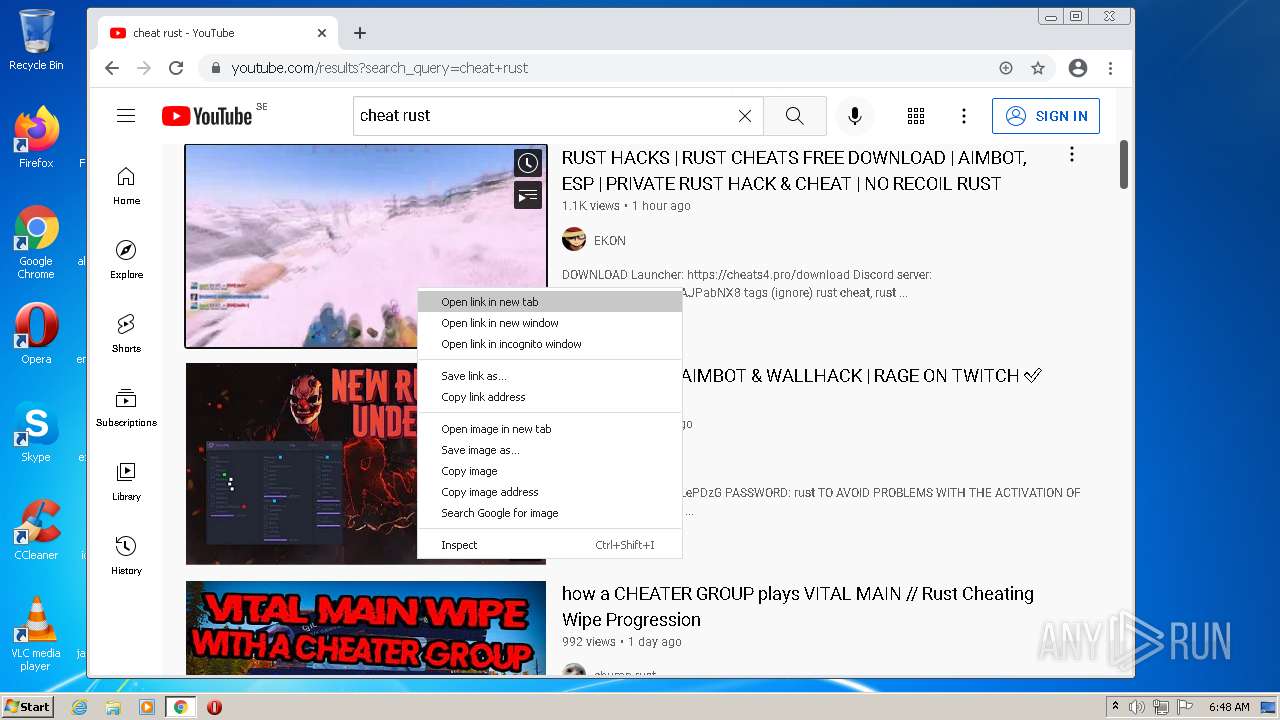Click the taskbar clock 6:48 AM
1280x720 pixels.
(x=1229, y=707)
